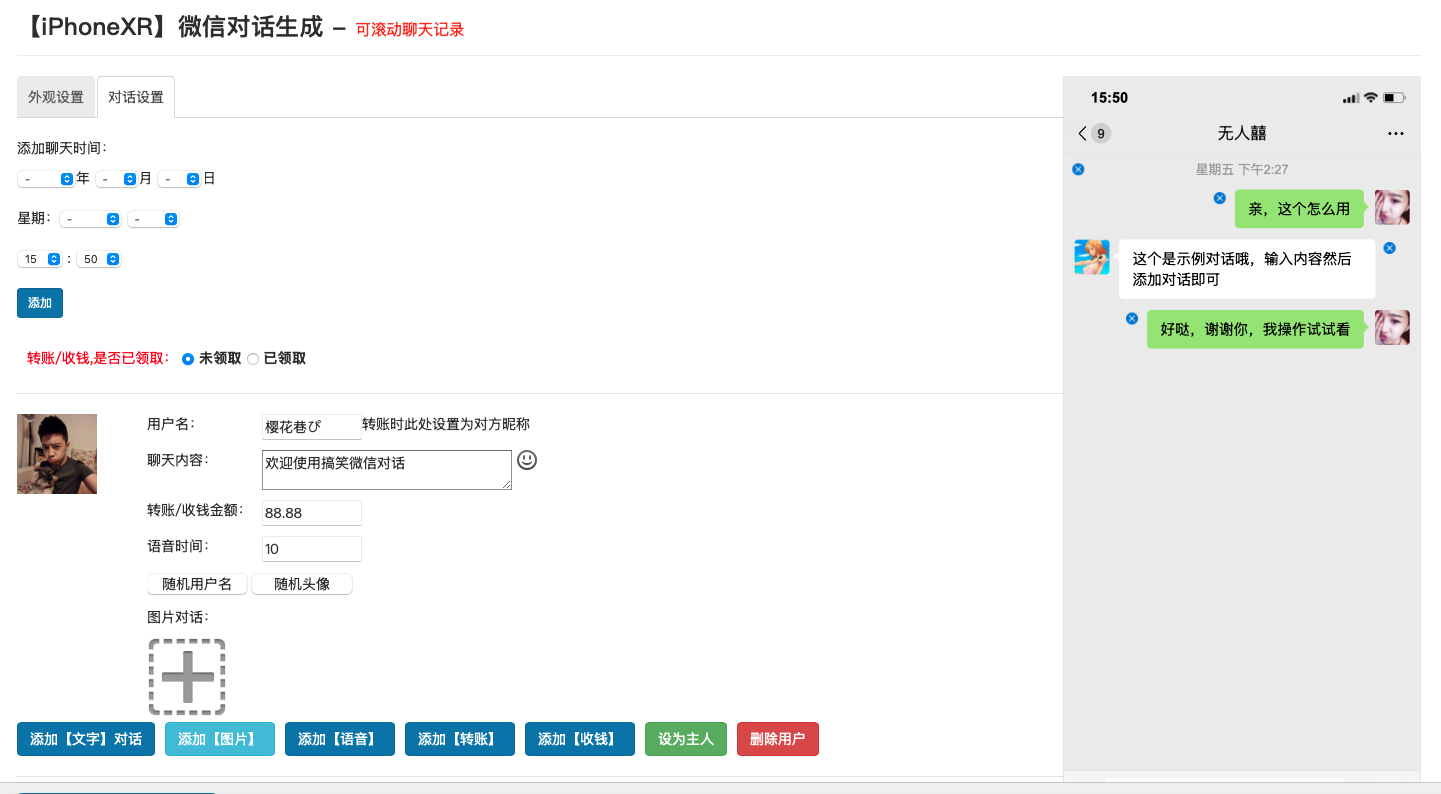This screenshot has height=794, width=1441.
Task: Focus the 用户名 input field
Action: point(312,427)
